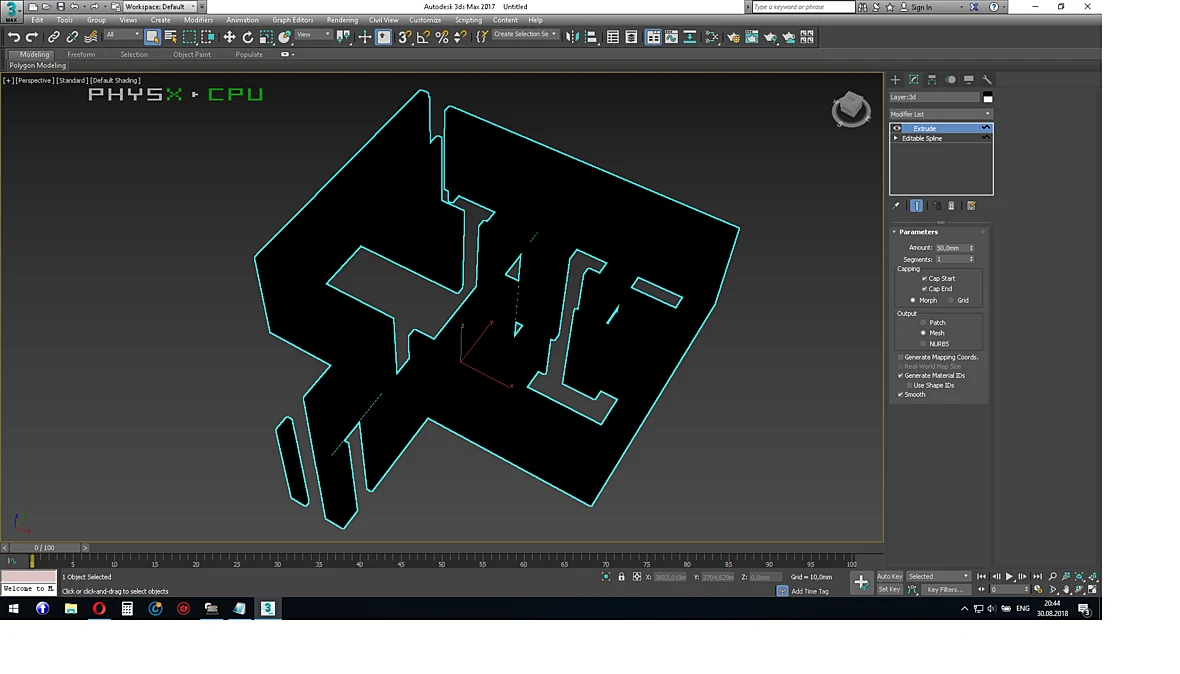
Task: Enable Generate Mapping Coords checkbox
Action: tap(900, 357)
